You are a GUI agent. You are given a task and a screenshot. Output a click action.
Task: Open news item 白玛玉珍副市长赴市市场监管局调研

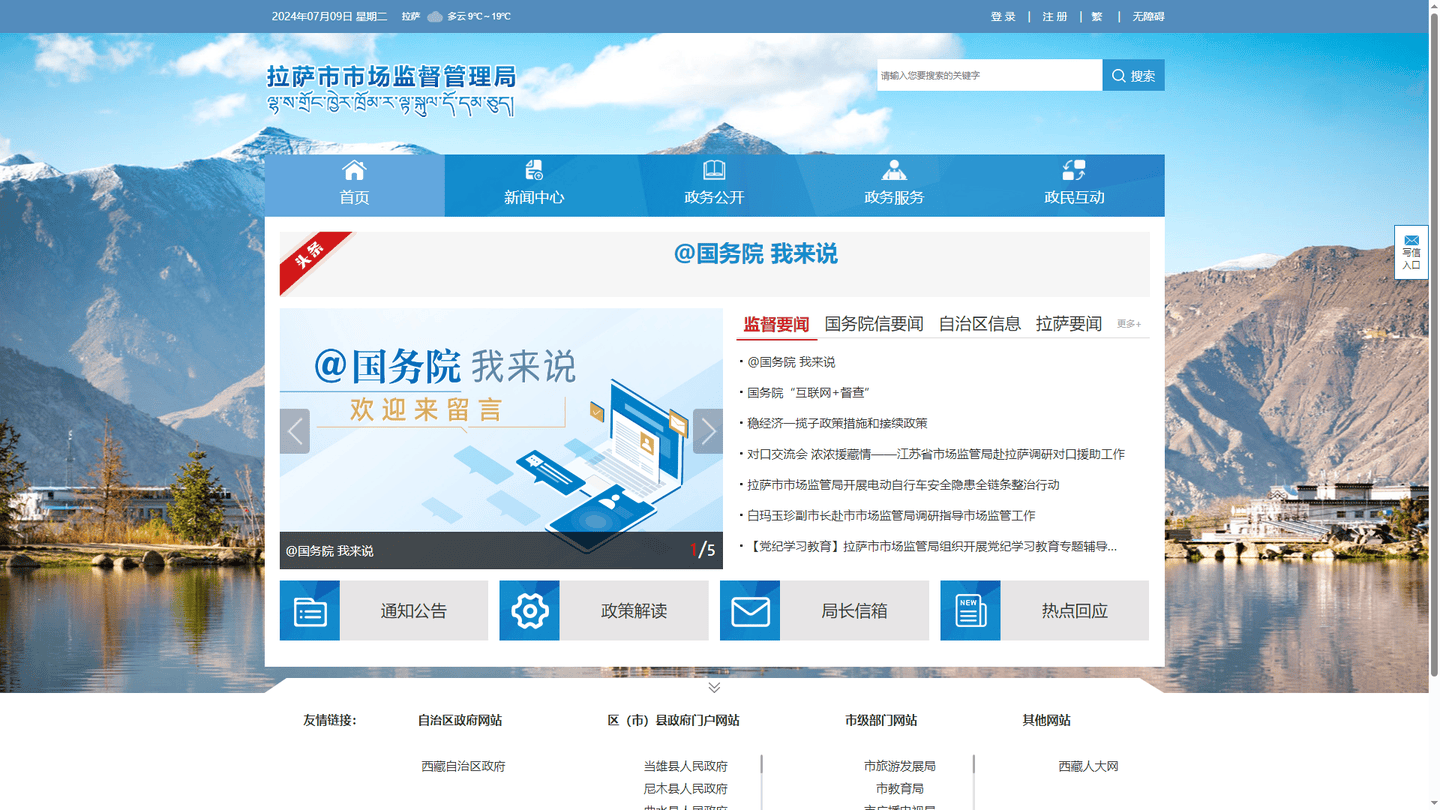[891, 516]
